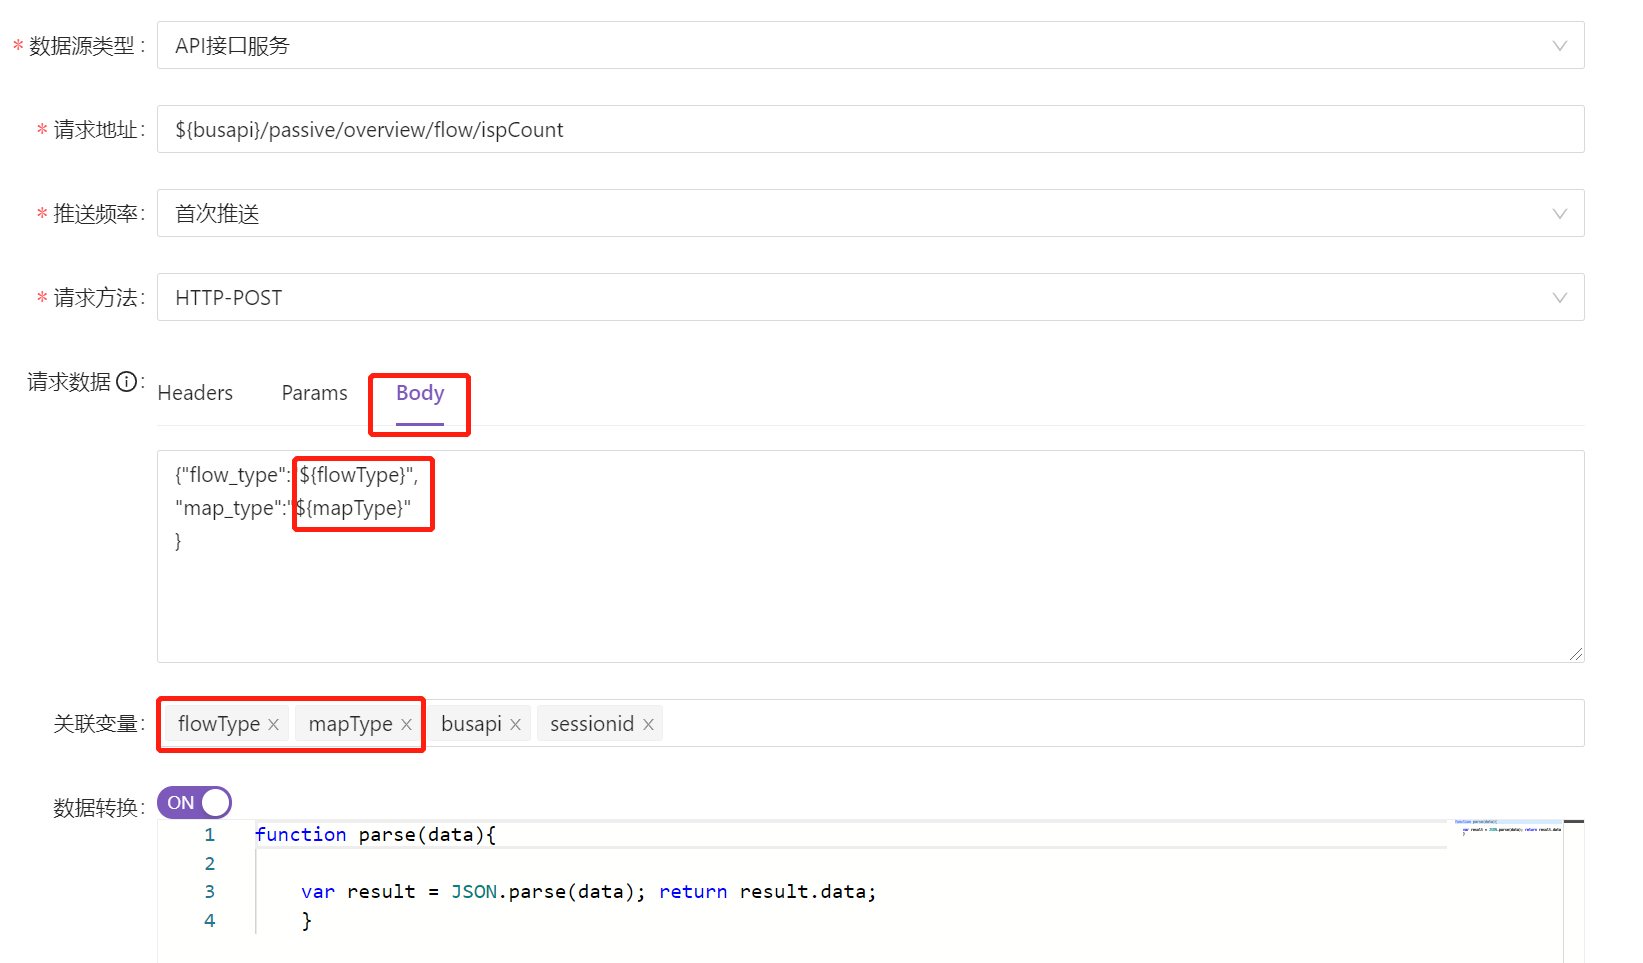Remove the mapType variable tag

pyautogui.click(x=406, y=725)
